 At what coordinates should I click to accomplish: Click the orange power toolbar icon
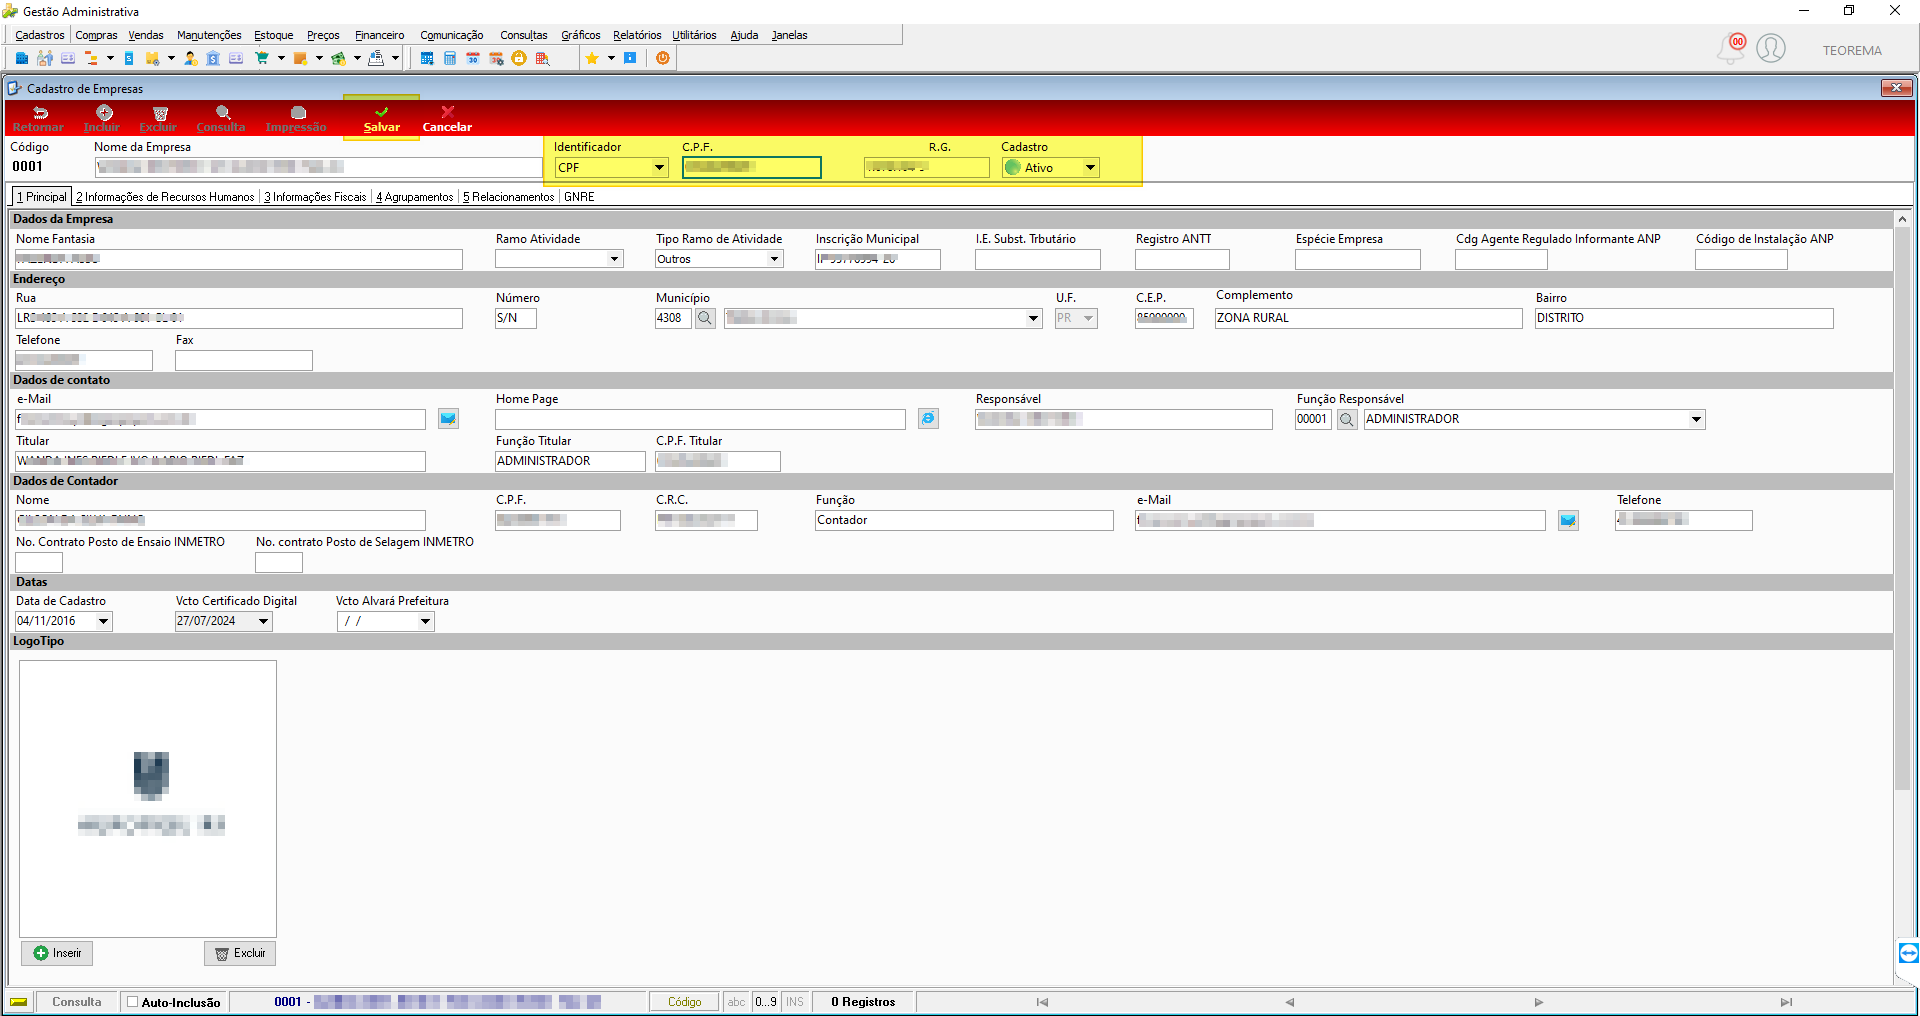[663, 58]
